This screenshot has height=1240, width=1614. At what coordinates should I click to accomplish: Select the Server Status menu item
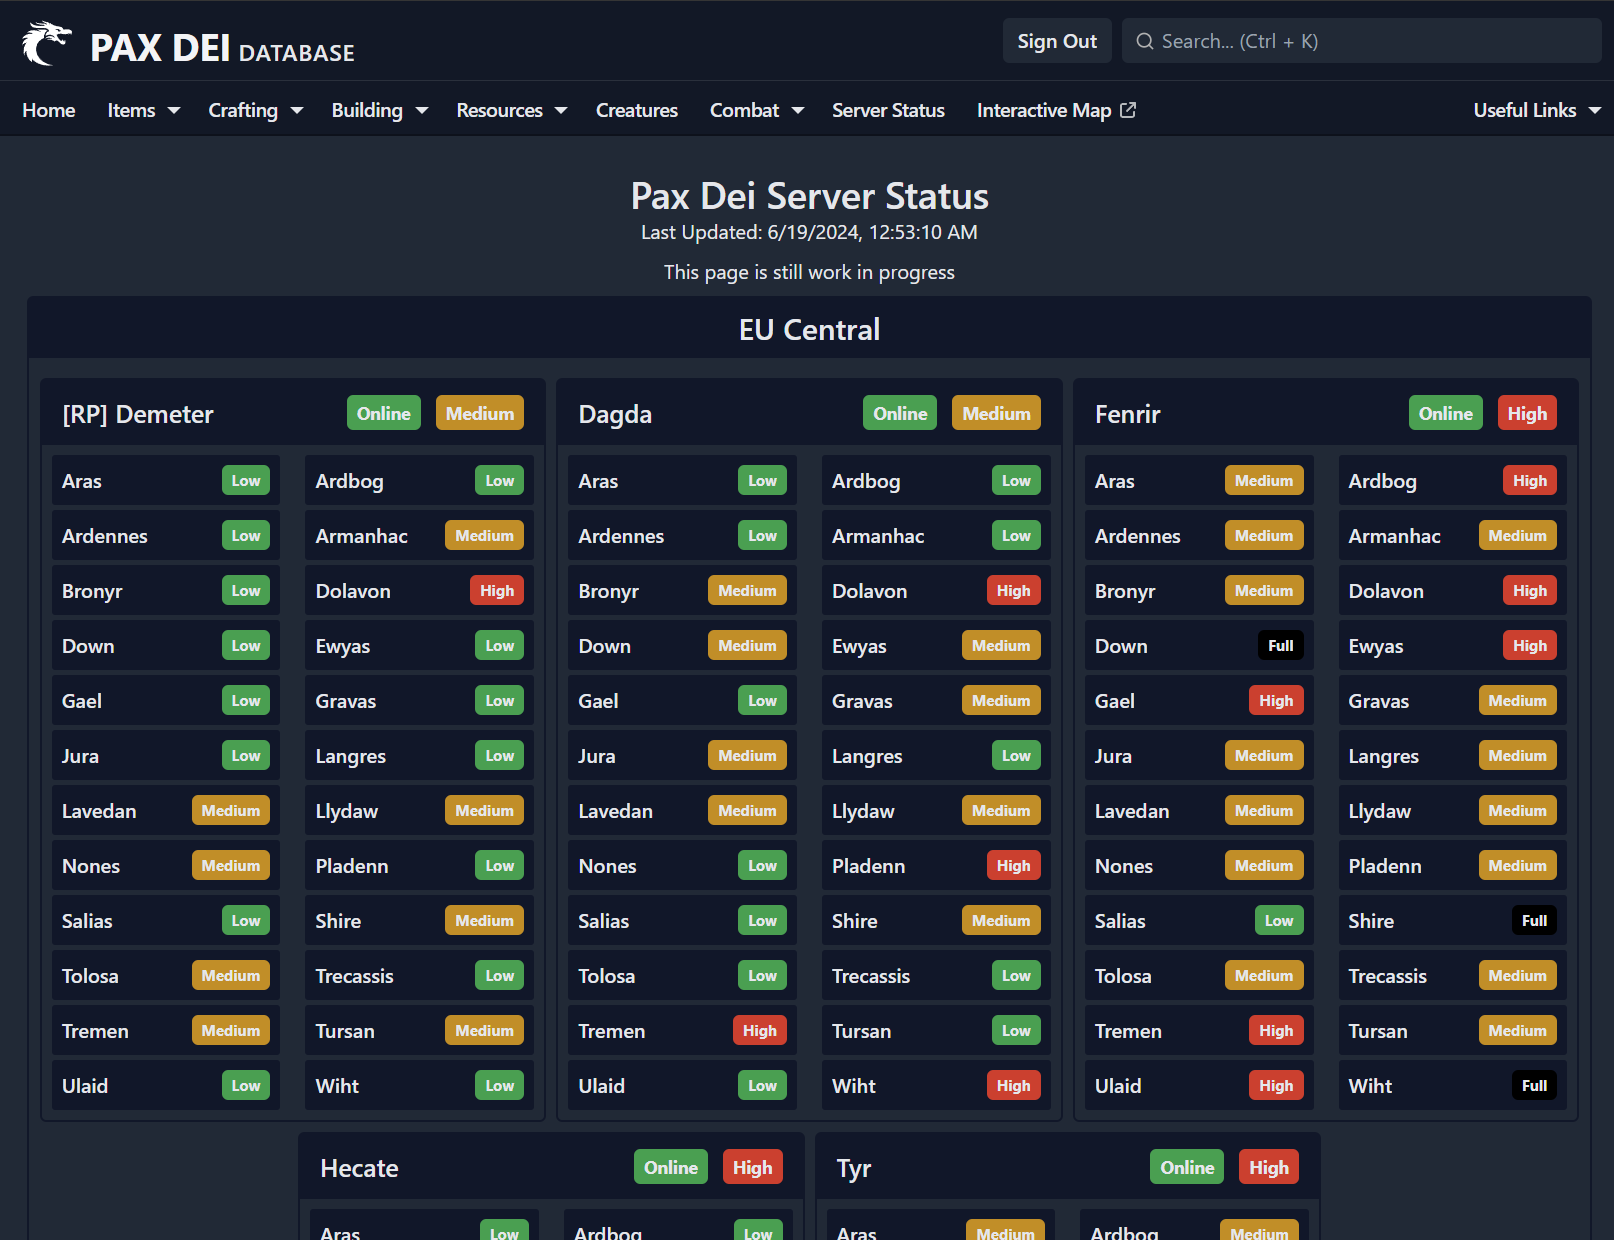888,110
